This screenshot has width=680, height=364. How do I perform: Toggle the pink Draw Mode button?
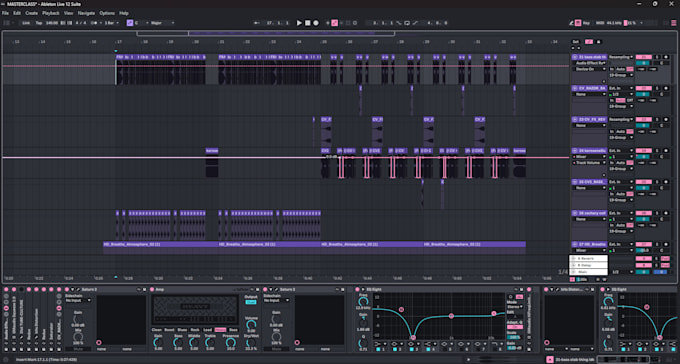pyautogui.click(x=578, y=23)
